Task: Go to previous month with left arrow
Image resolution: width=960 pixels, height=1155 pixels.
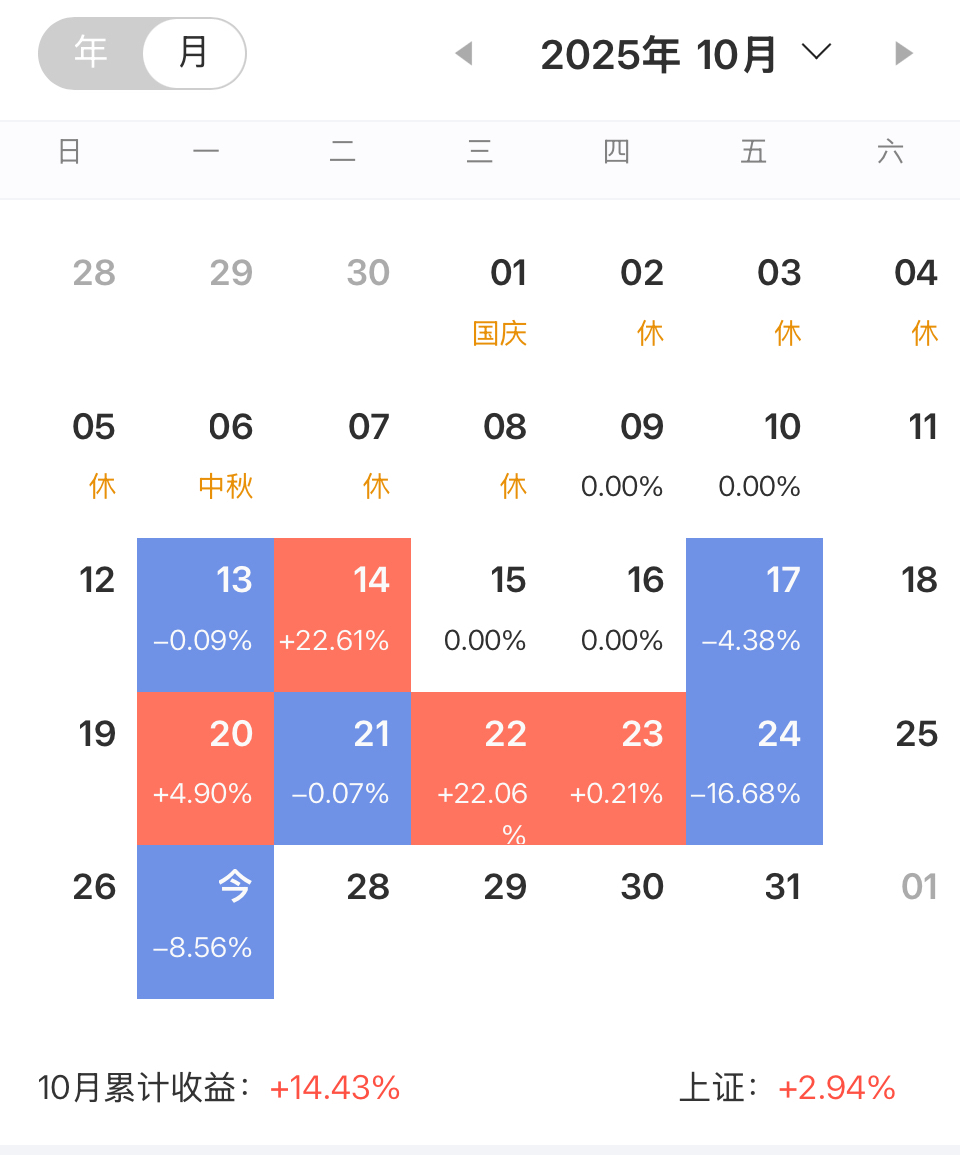Action: [x=463, y=54]
